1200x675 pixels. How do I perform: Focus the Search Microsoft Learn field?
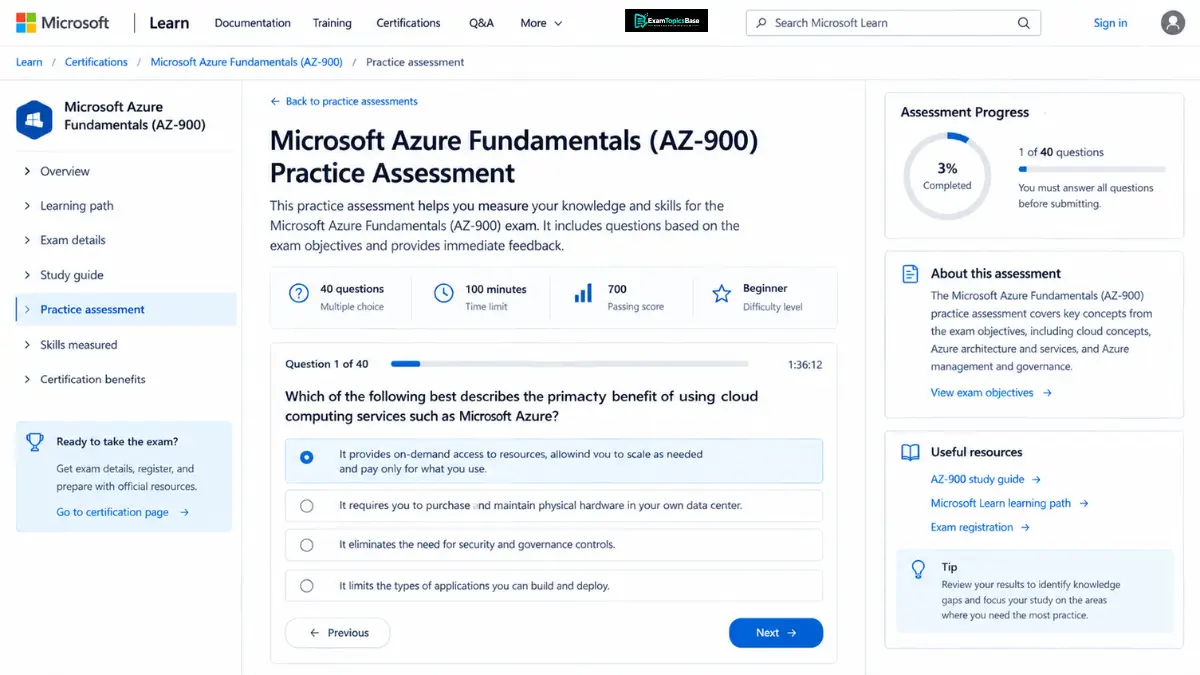[x=893, y=23]
